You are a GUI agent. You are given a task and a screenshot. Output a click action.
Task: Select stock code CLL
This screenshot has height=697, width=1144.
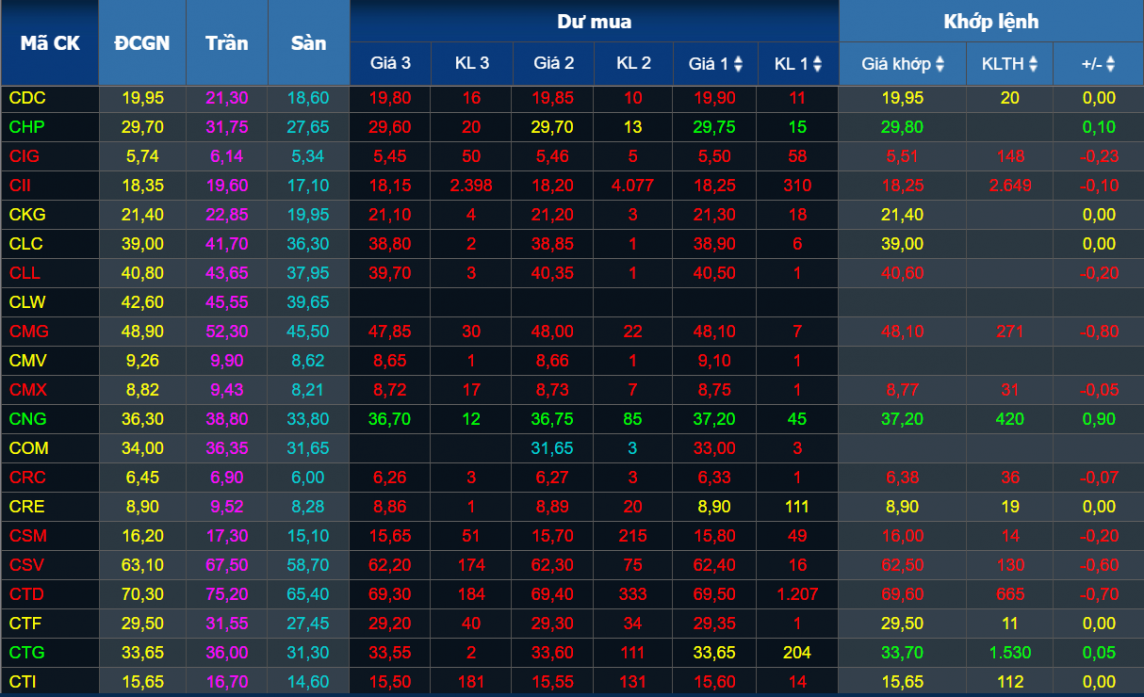25,273
